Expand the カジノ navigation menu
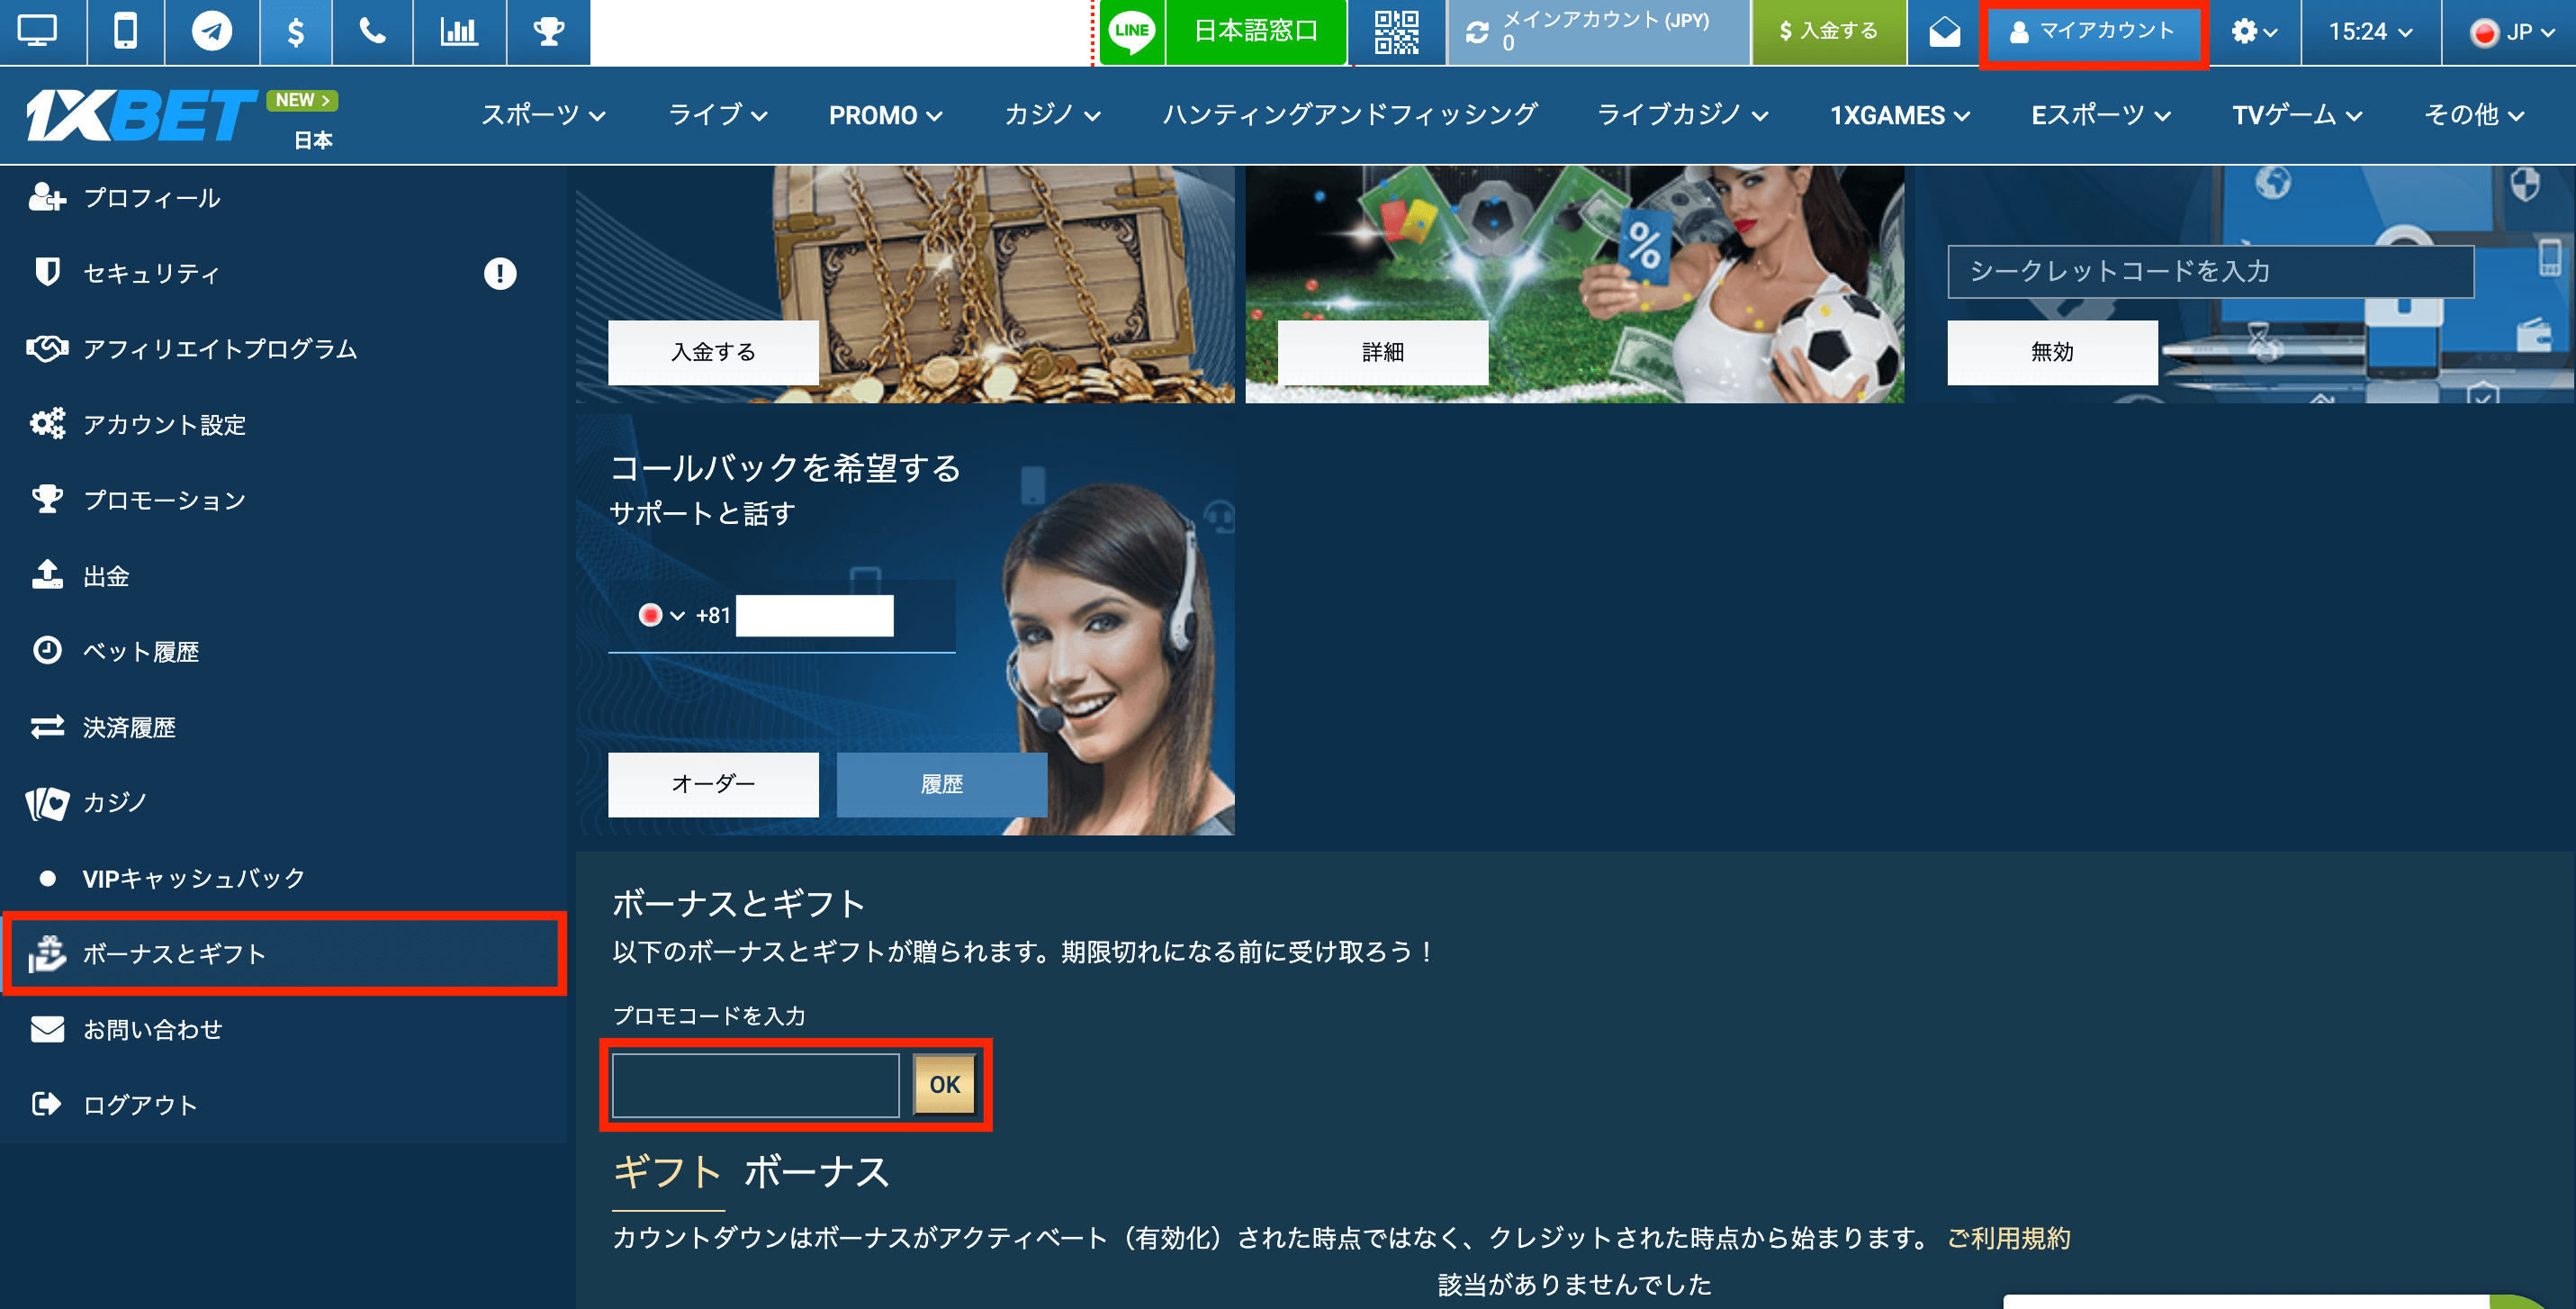 (1052, 115)
